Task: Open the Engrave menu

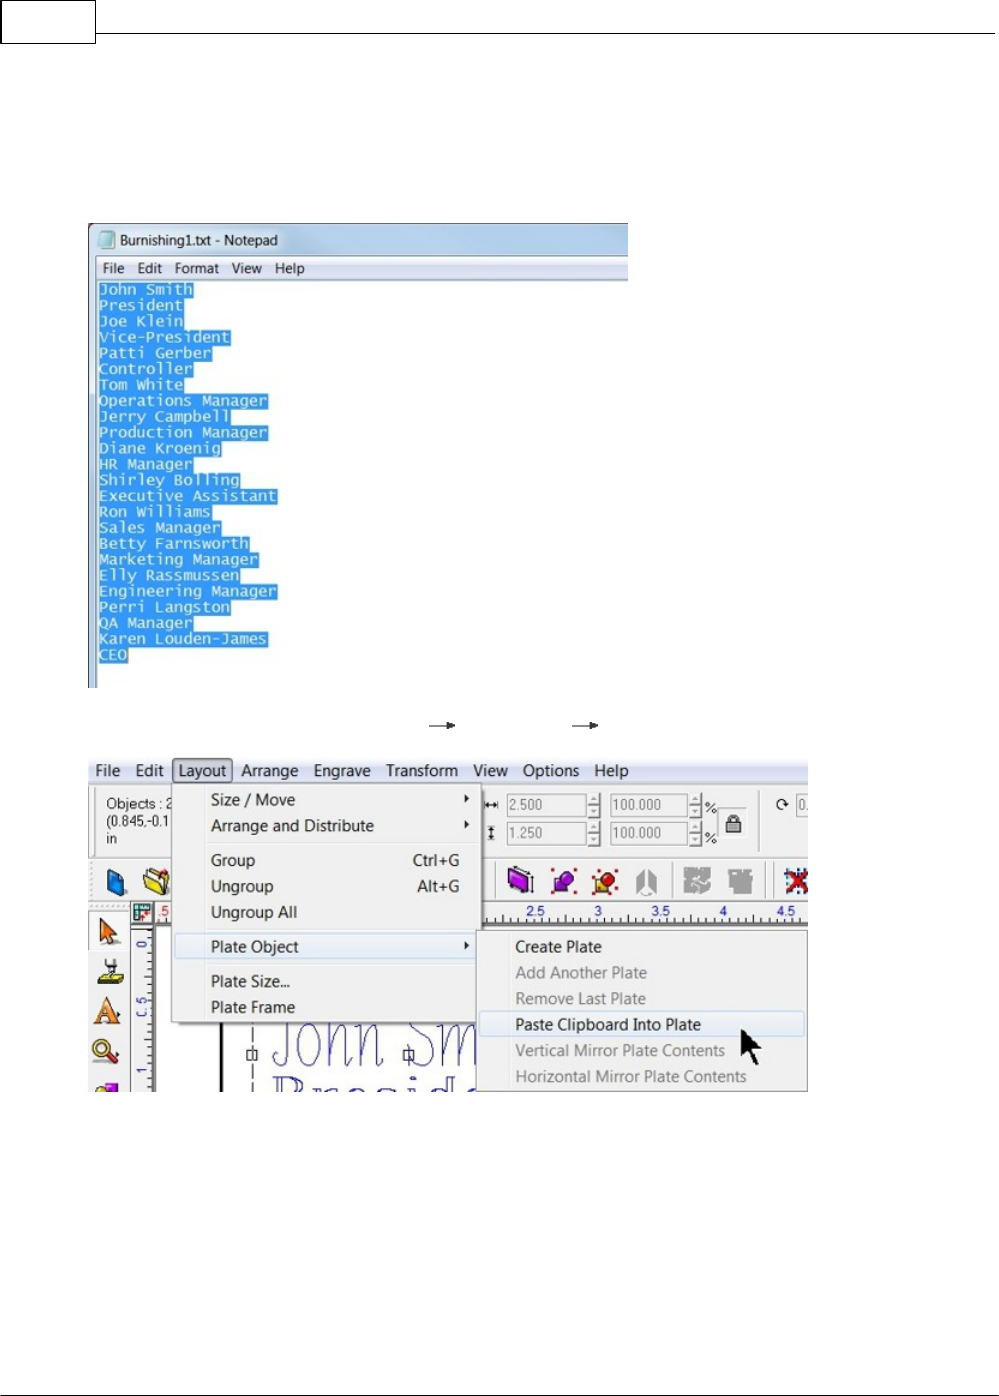Action: 342,771
